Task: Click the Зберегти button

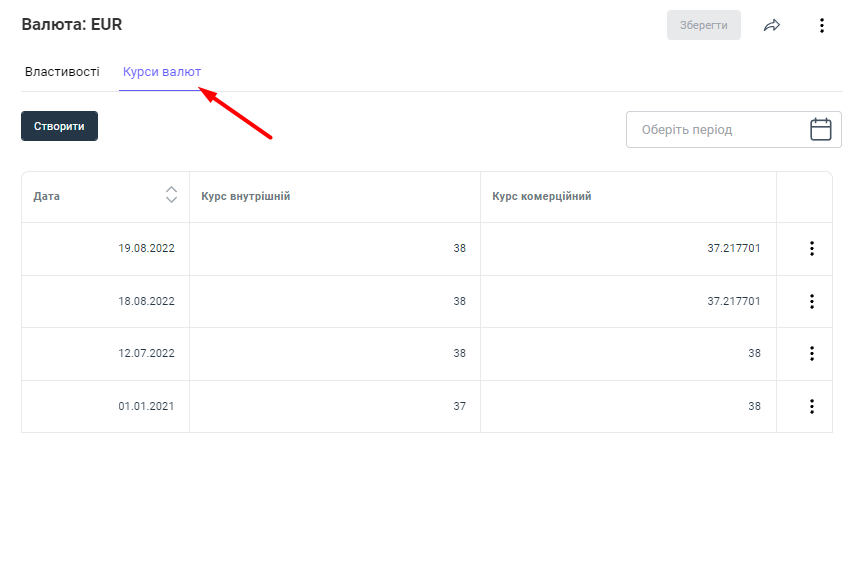Action: [x=704, y=25]
